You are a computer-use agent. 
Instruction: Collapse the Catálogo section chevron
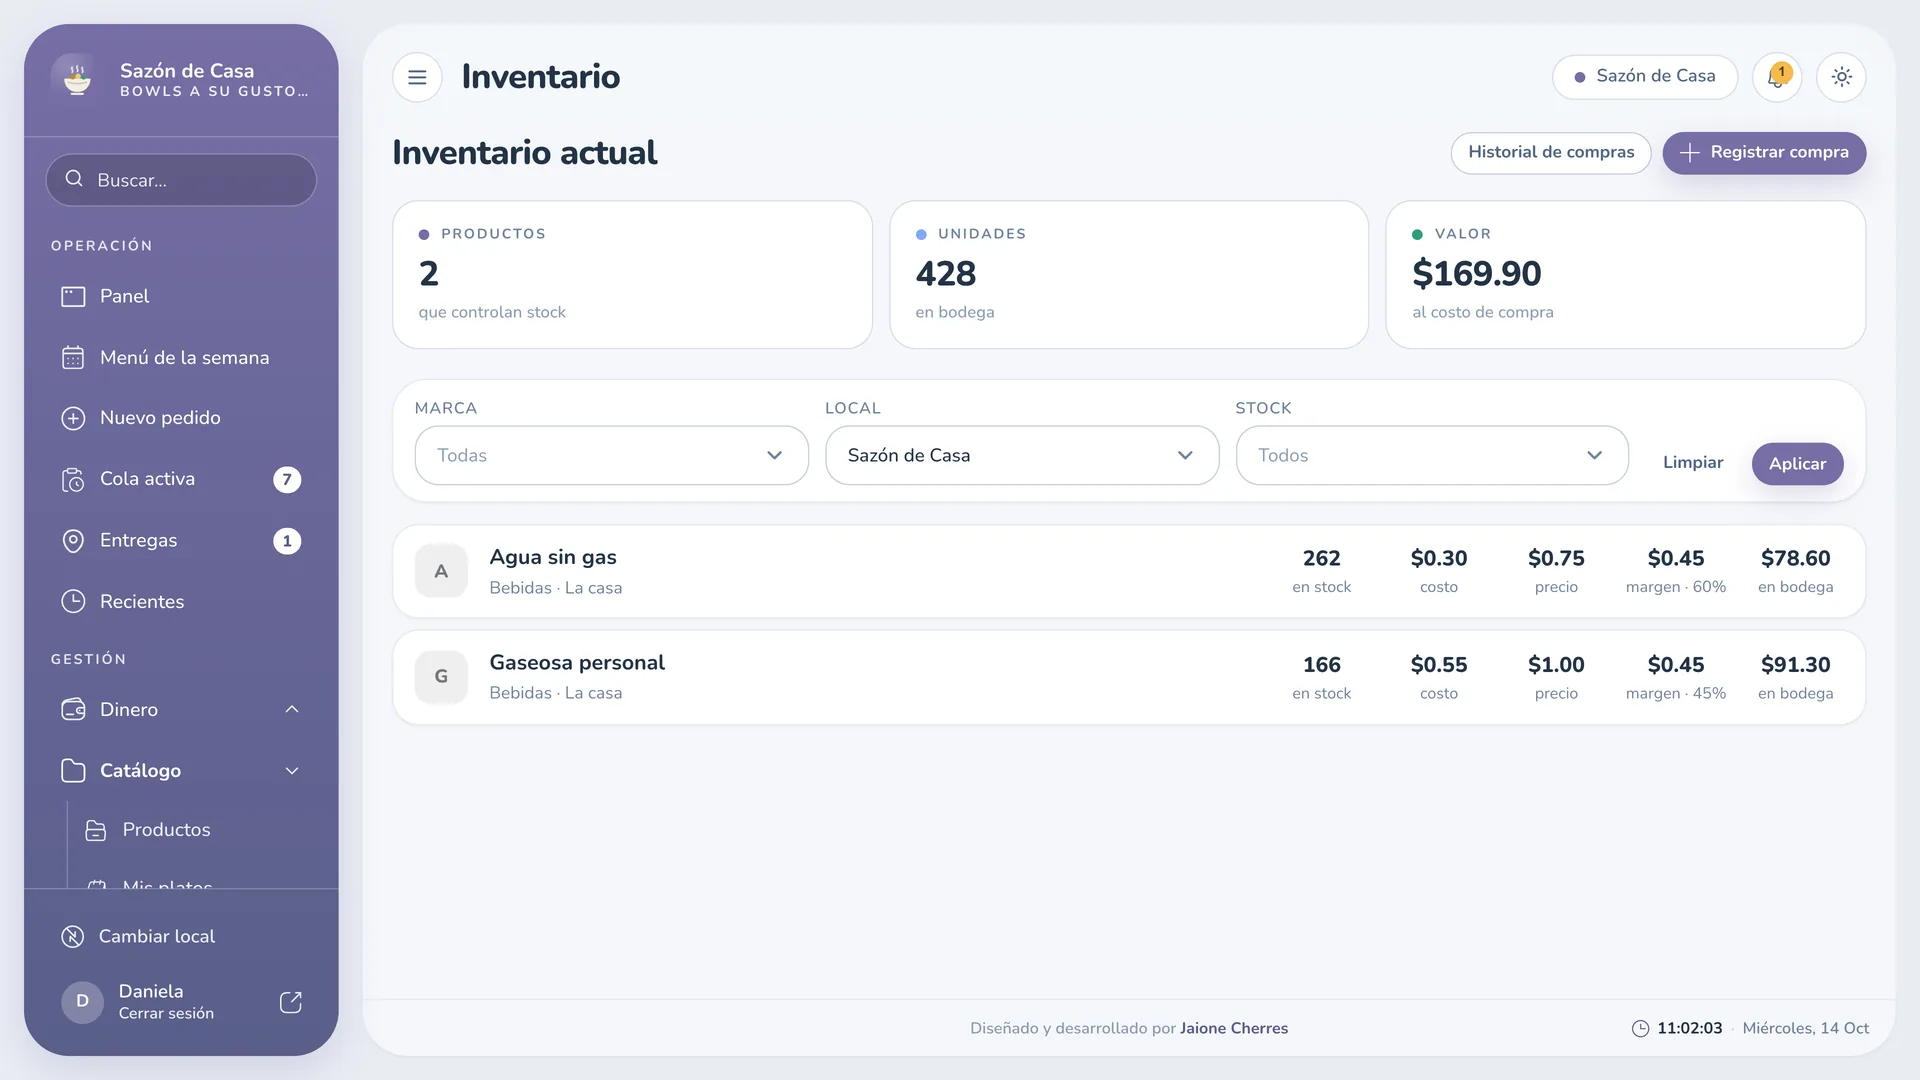tap(292, 771)
